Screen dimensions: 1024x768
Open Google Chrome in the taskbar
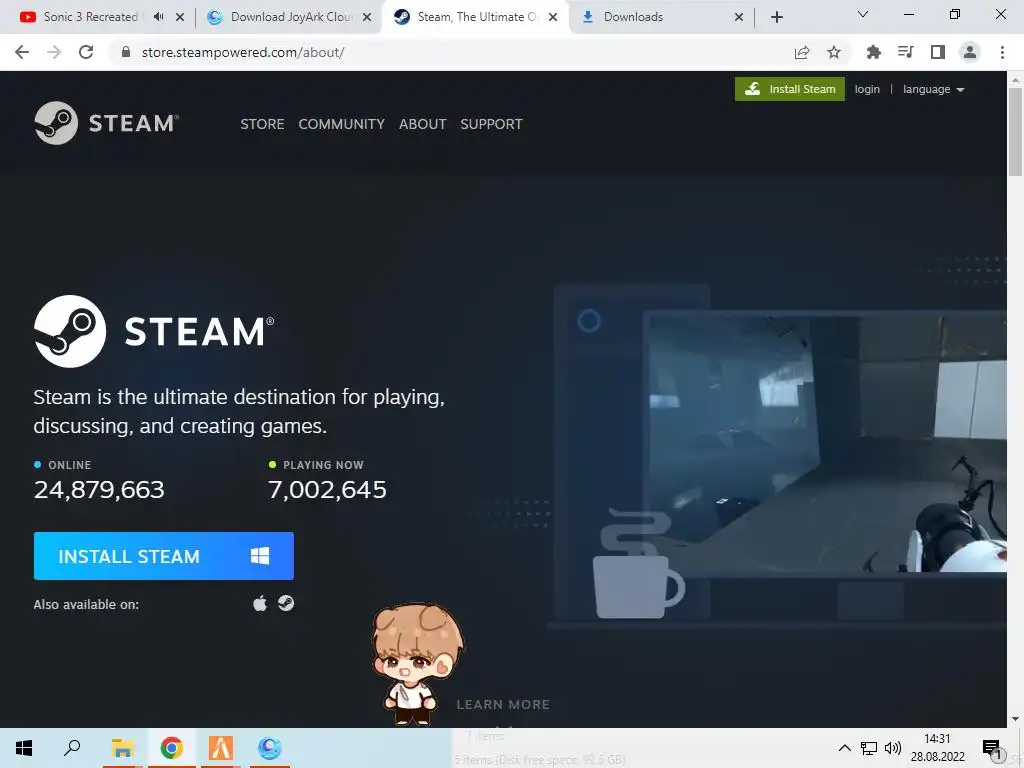[x=171, y=748]
